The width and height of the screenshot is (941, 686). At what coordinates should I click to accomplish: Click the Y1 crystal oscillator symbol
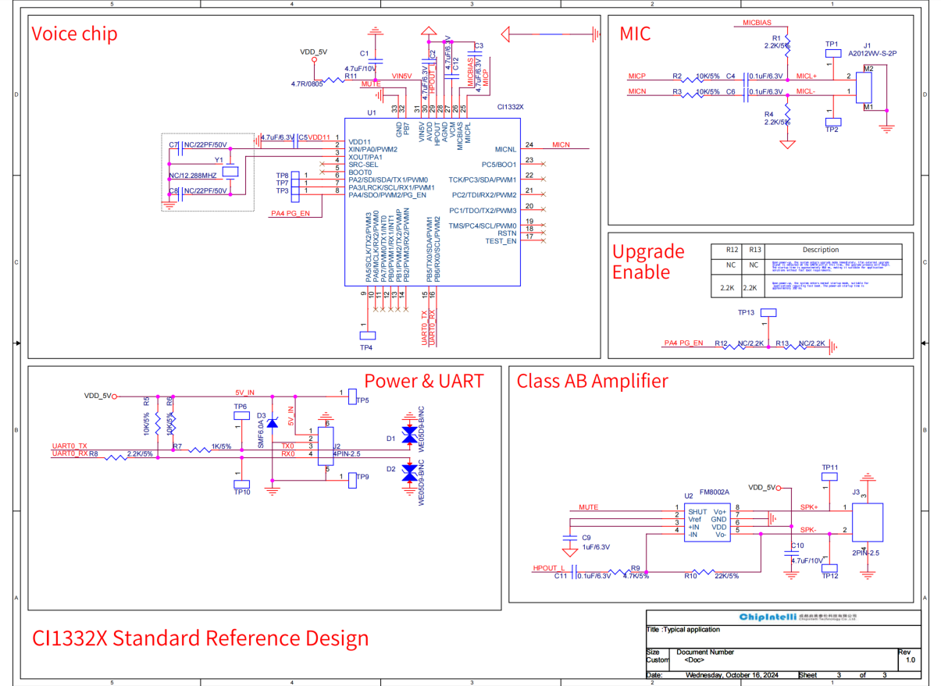[231, 170]
